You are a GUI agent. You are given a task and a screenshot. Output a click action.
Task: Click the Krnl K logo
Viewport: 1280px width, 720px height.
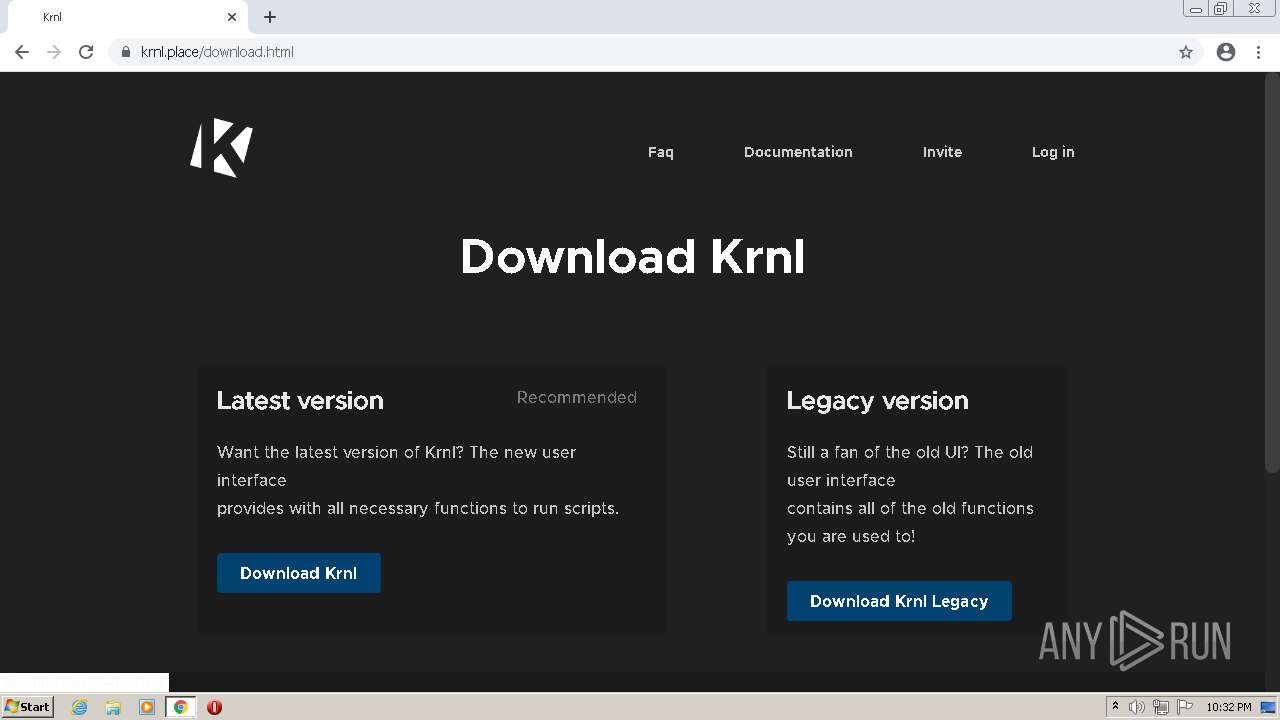[221, 148]
